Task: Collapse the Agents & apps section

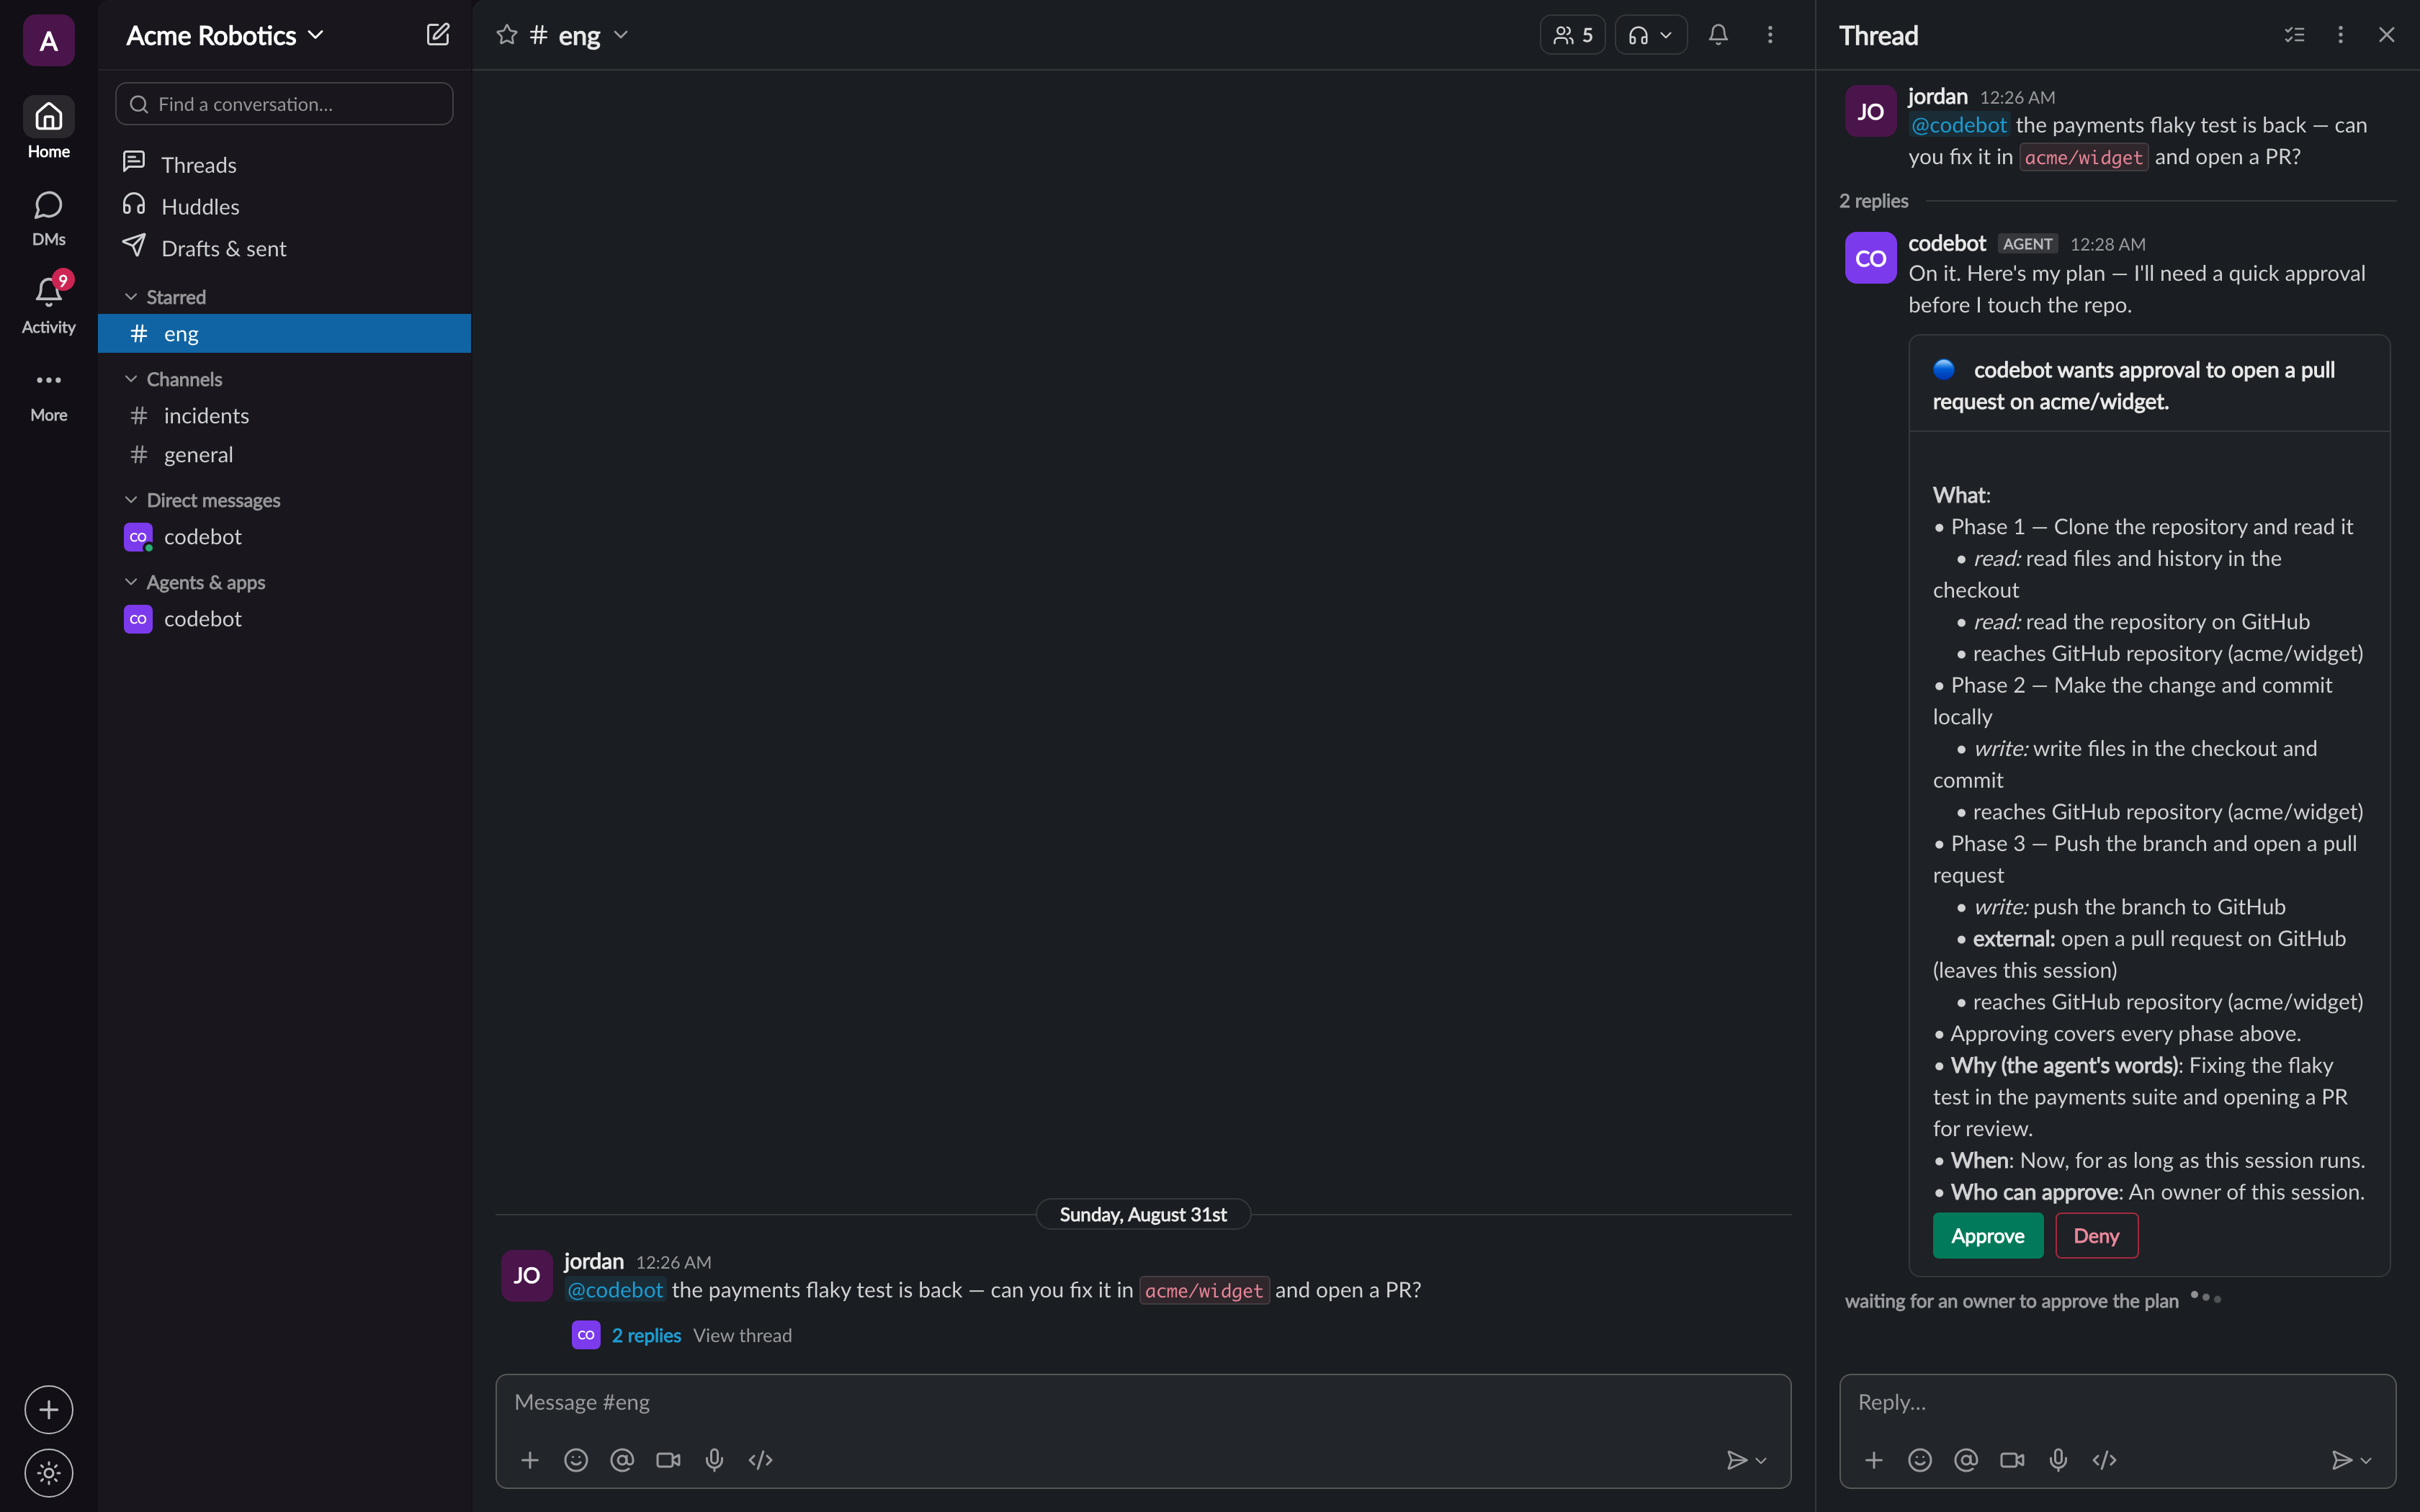Action: 195,582
